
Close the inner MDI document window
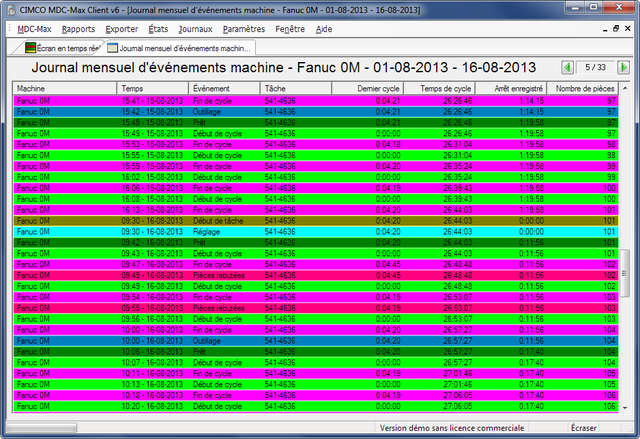pos(628,29)
